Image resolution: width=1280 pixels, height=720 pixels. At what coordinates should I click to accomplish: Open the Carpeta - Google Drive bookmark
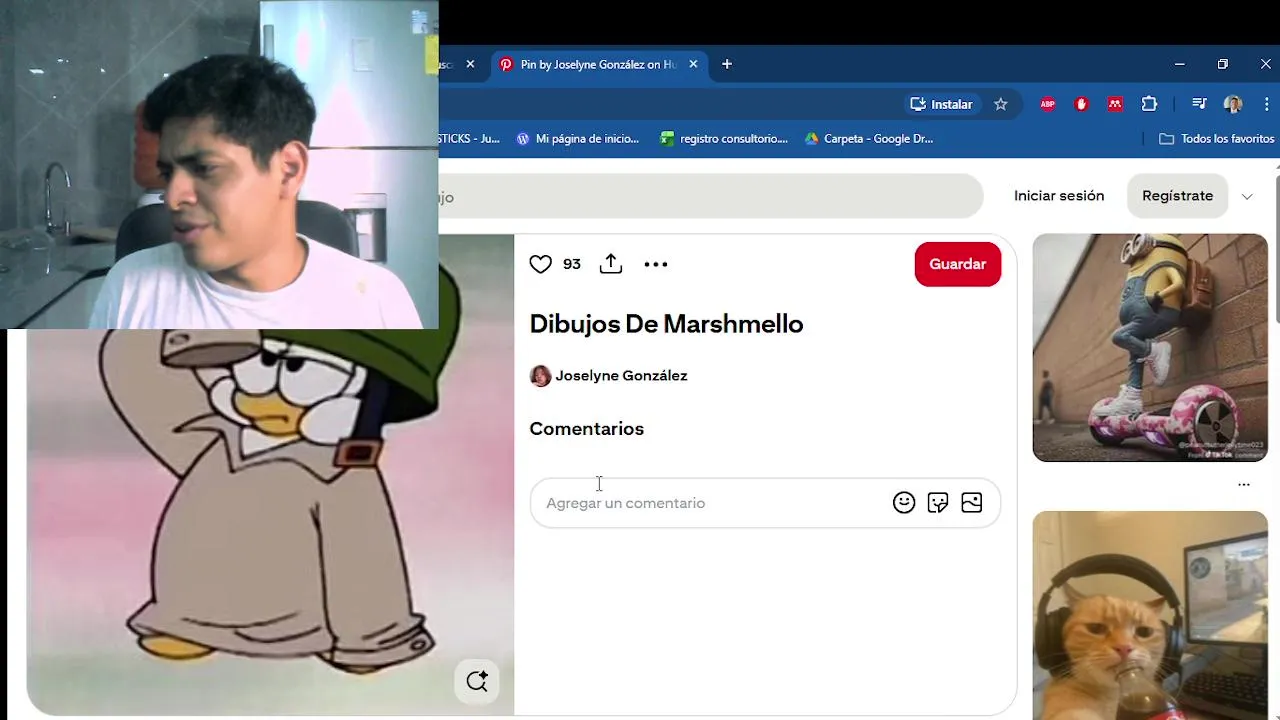coord(869,139)
